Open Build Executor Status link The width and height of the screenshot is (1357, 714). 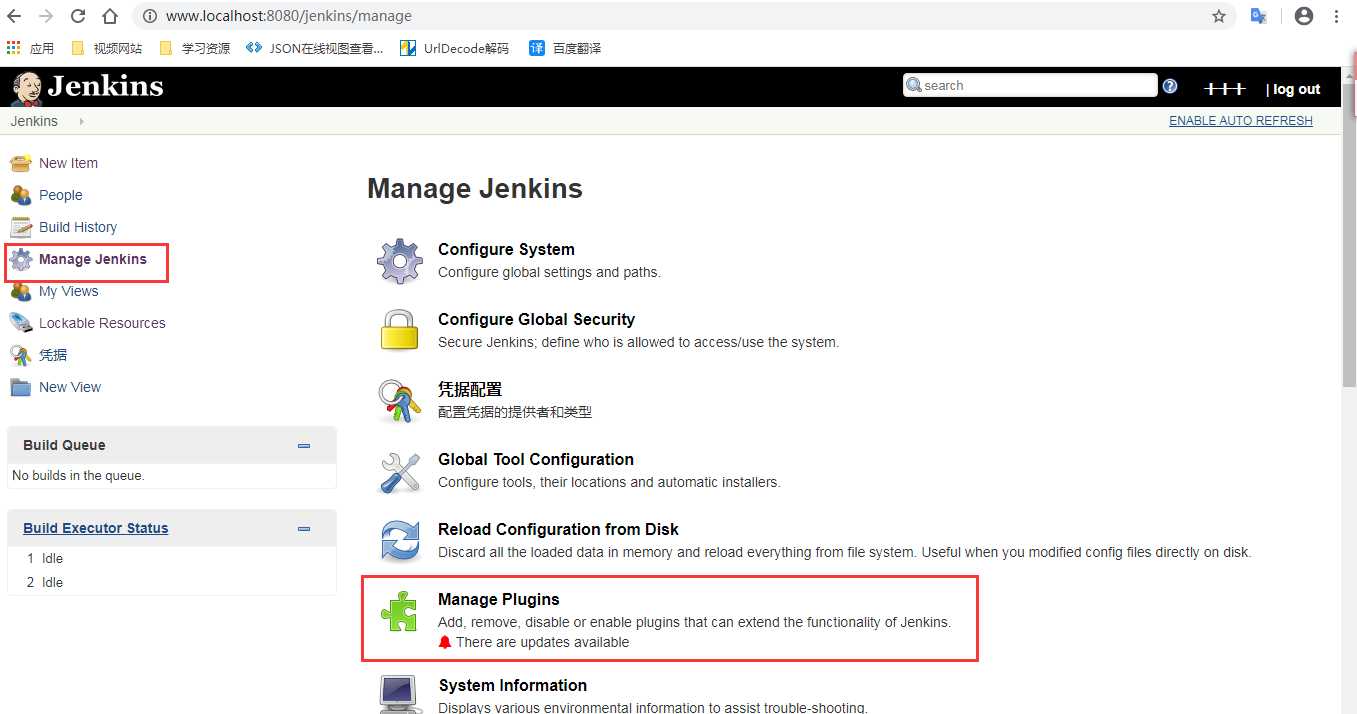coord(96,528)
